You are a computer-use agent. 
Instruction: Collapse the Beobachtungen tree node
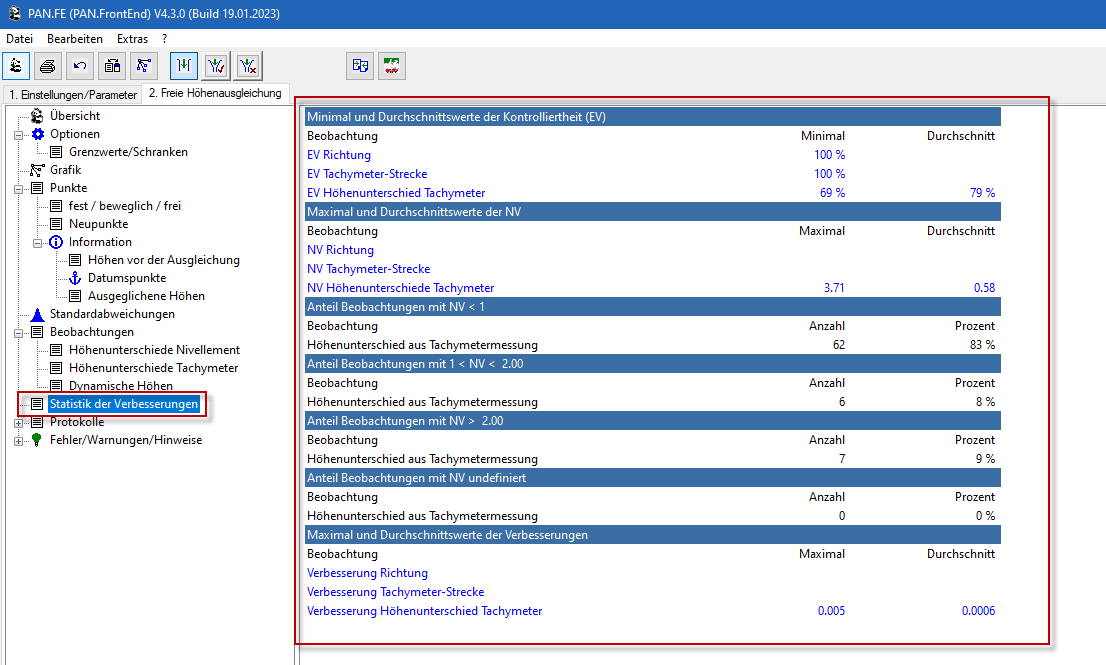[x=18, y=332]
